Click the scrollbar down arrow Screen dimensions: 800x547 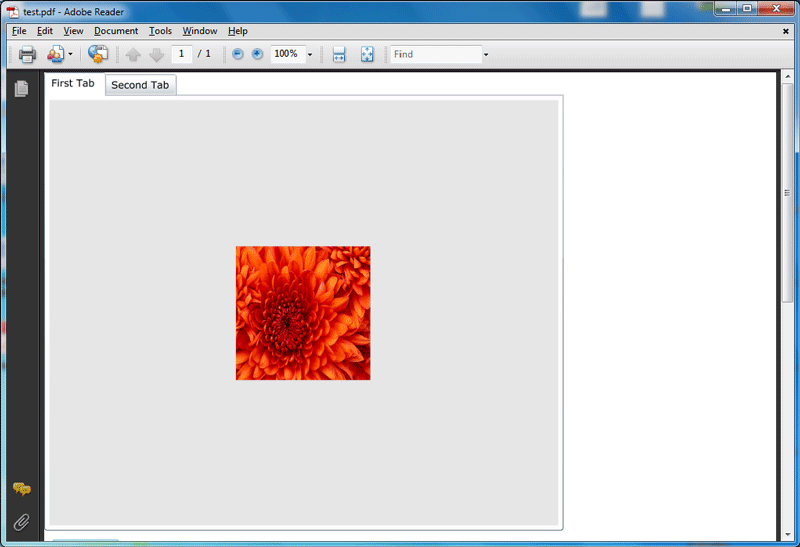[x=787, y=534]
